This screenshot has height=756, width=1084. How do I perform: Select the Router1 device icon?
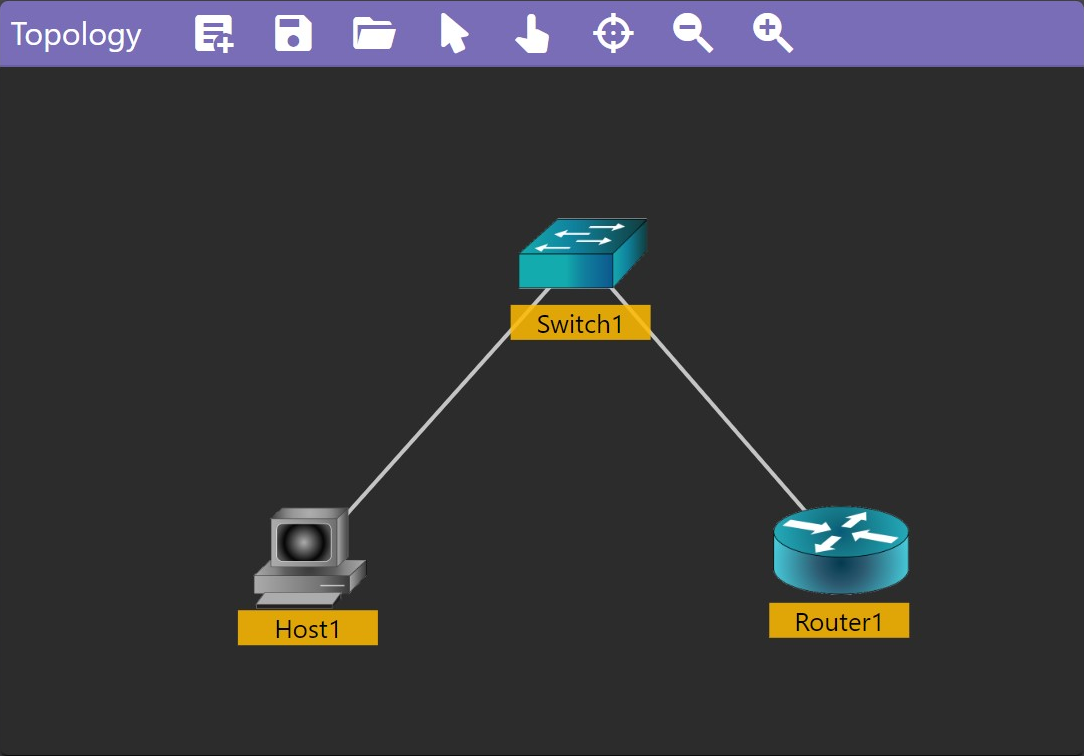pos(840,549)
